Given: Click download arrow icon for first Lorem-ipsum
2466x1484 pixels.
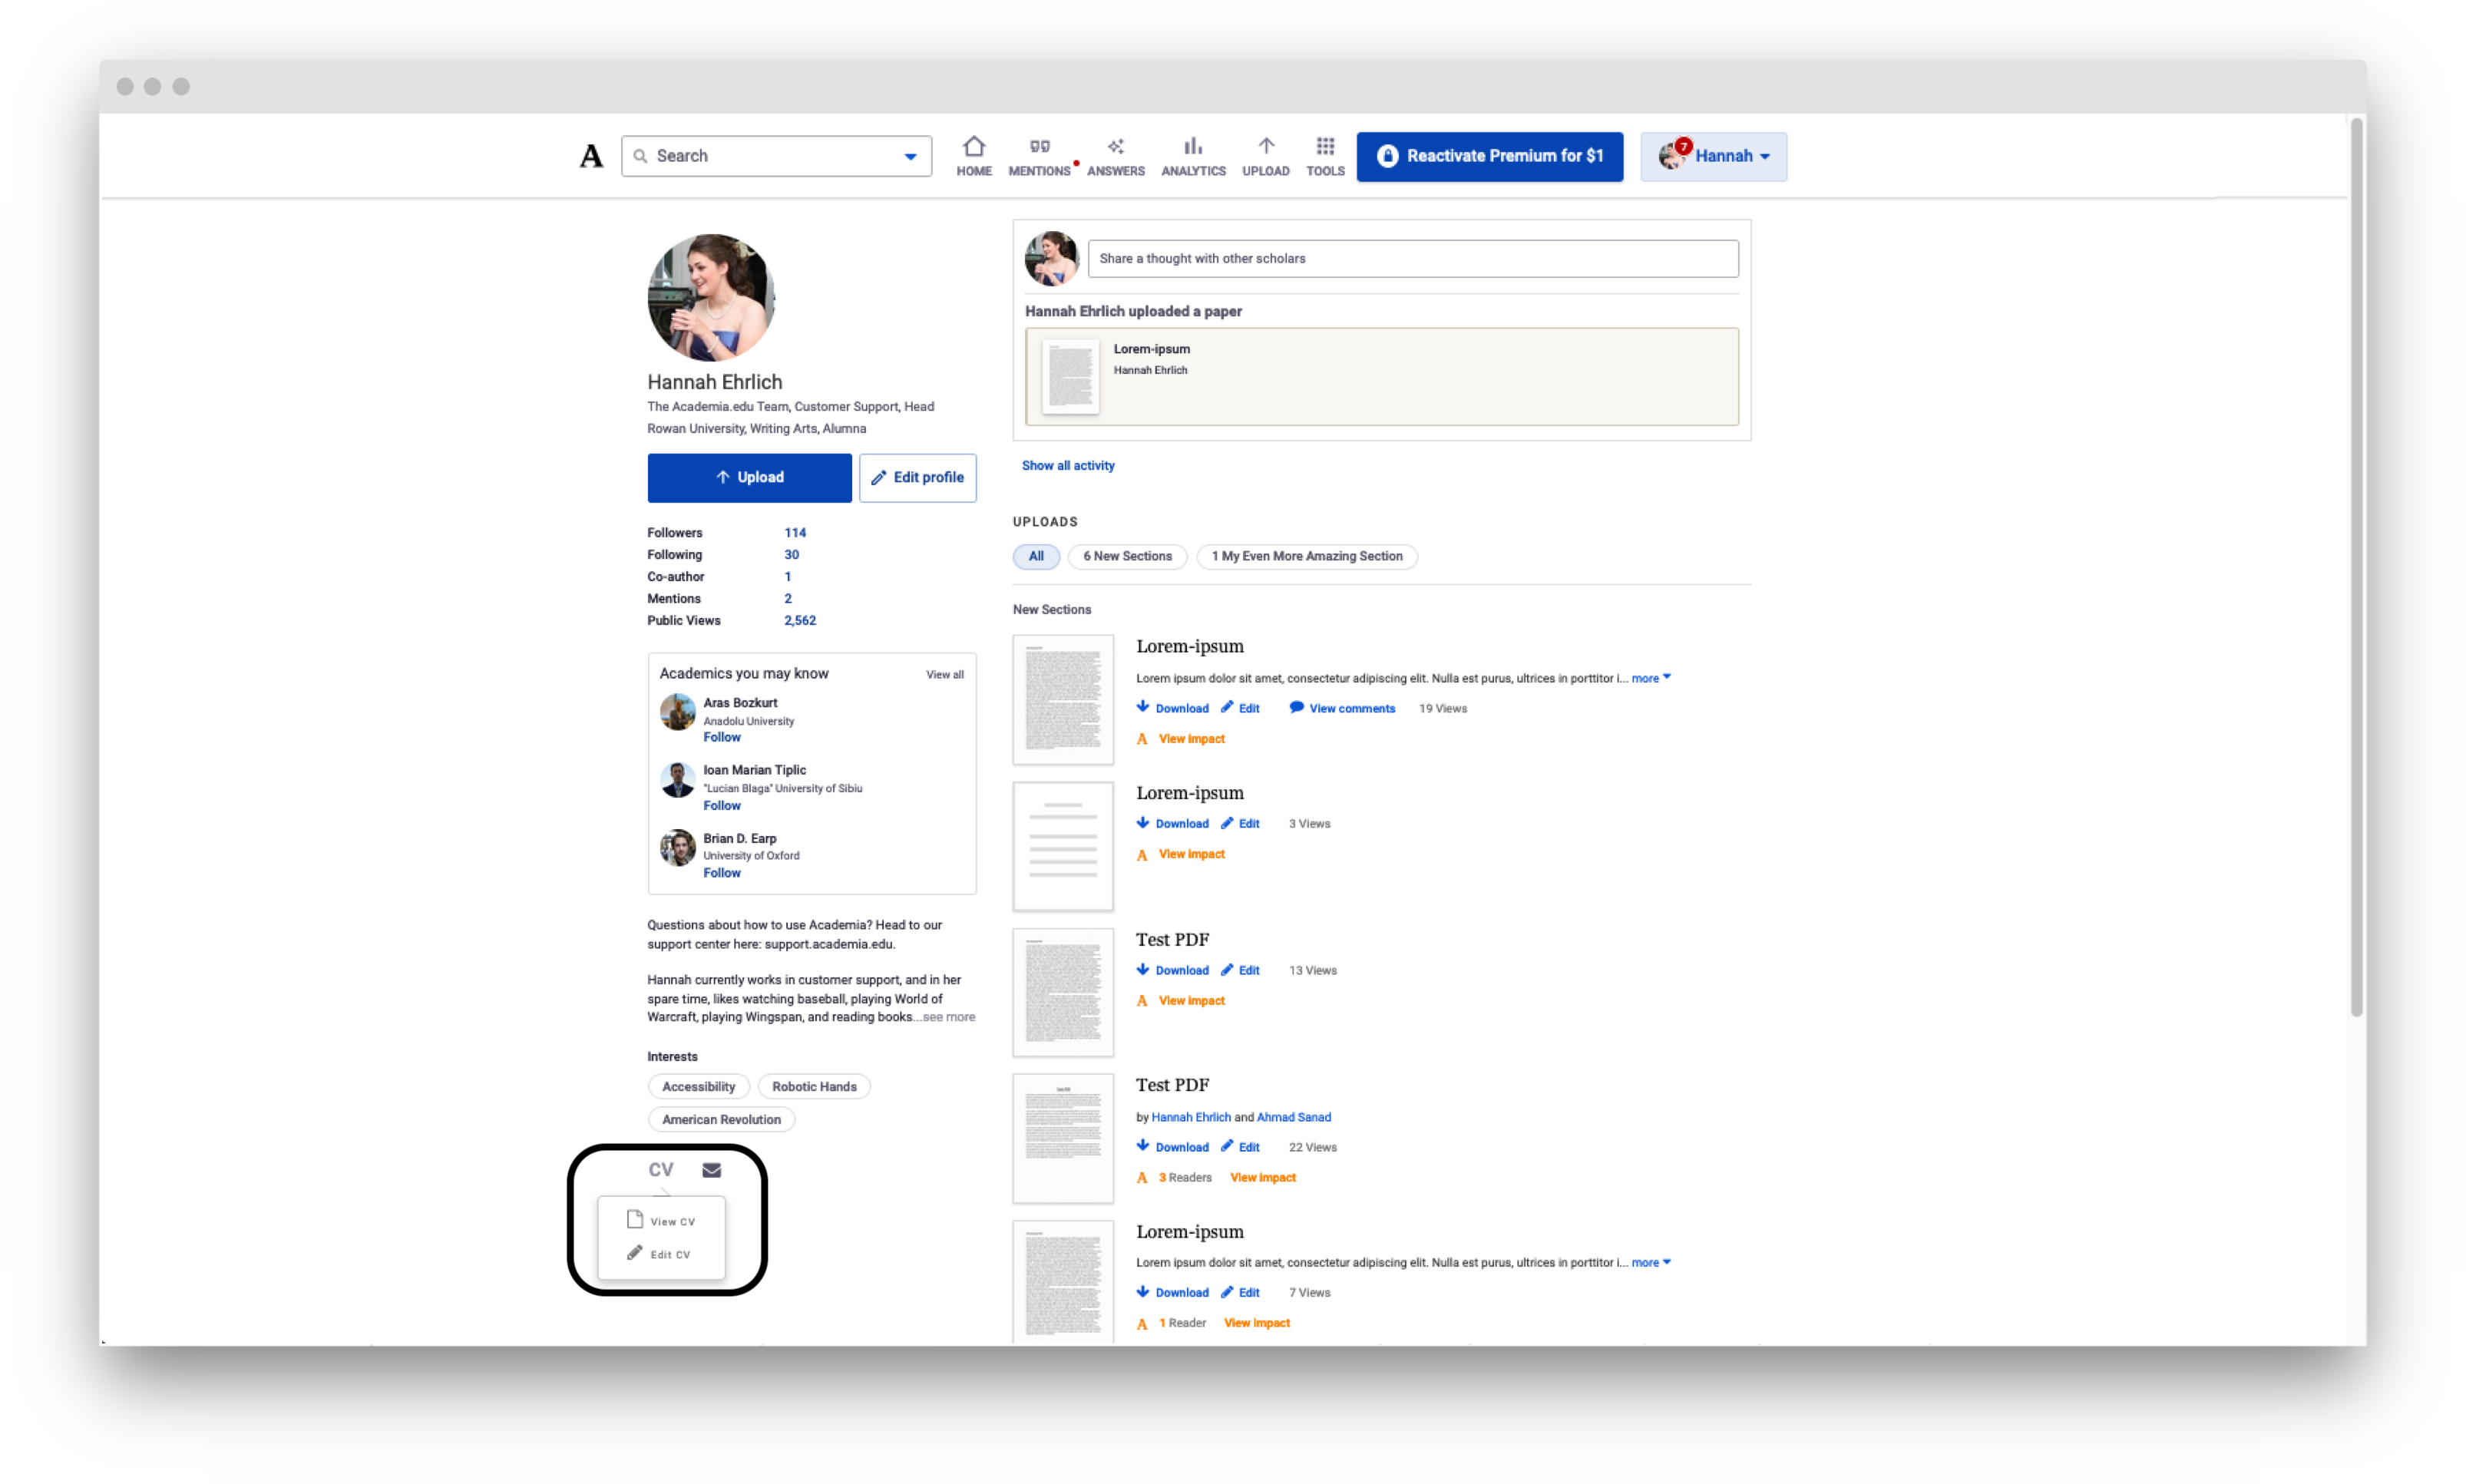Looking at the screenshot, I should [1142, 707].
